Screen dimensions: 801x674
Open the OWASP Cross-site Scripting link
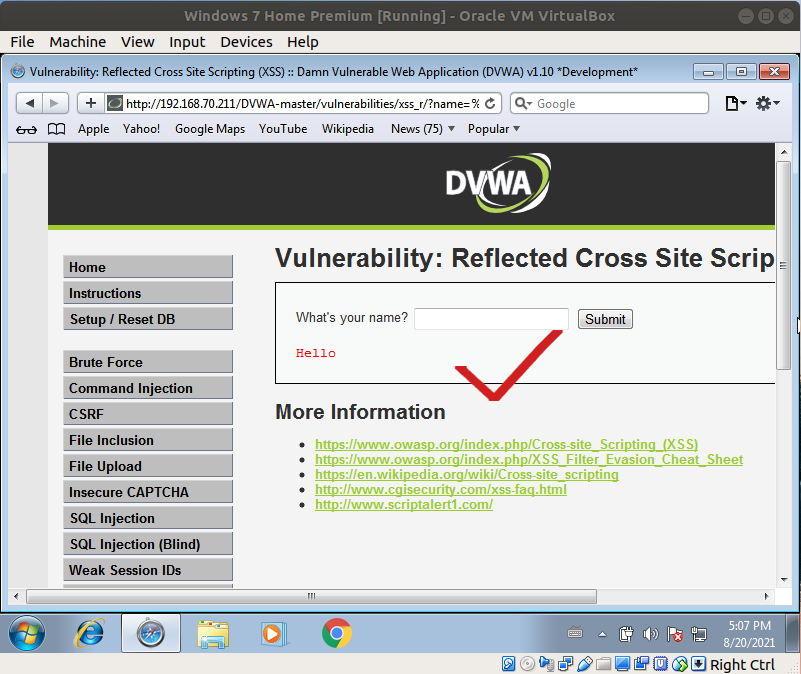click(x=506, y=444)
